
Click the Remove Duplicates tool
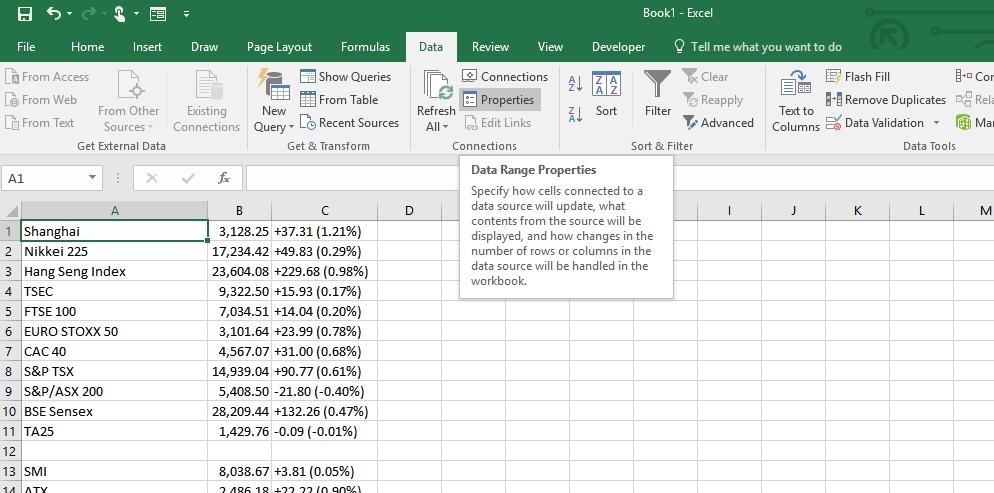pyautogui.click(x=885, y=100)
